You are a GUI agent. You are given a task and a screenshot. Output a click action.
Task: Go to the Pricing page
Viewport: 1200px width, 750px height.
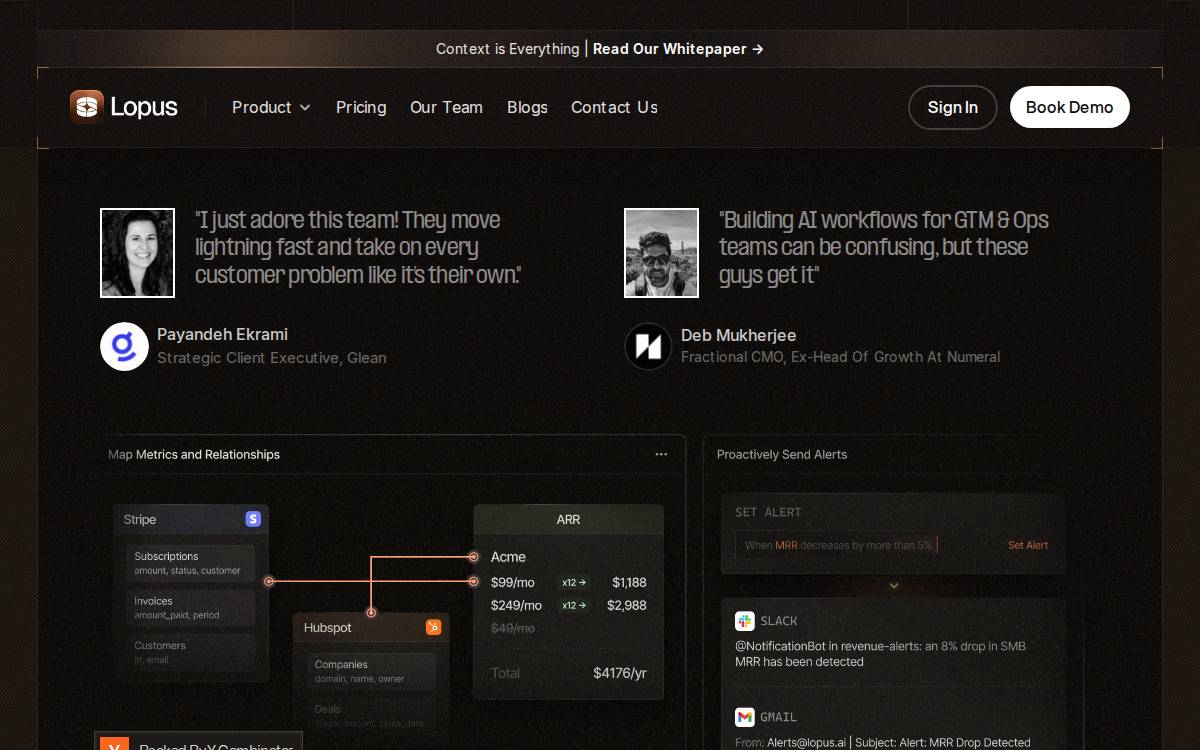361,107
